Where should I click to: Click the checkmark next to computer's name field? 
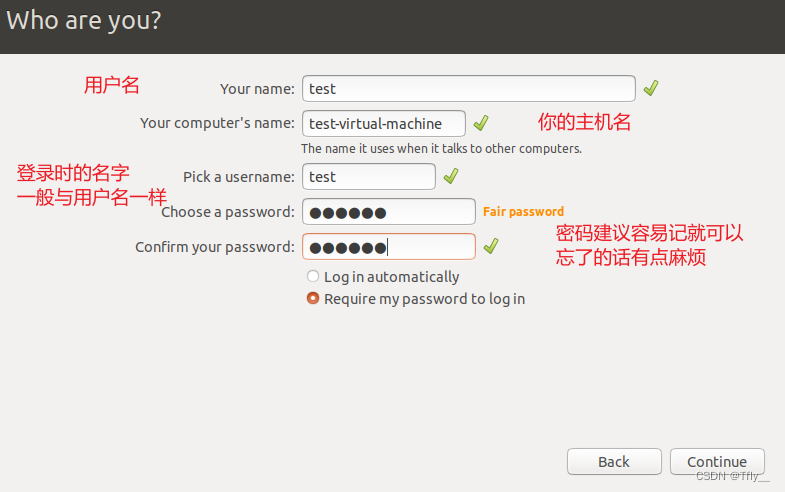(481, 123)
